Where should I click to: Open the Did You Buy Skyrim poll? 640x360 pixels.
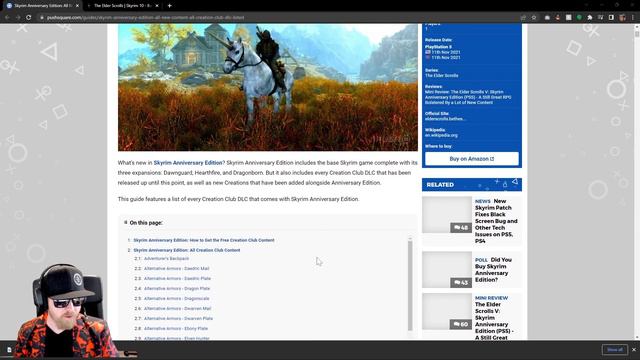tap(493, 269)
